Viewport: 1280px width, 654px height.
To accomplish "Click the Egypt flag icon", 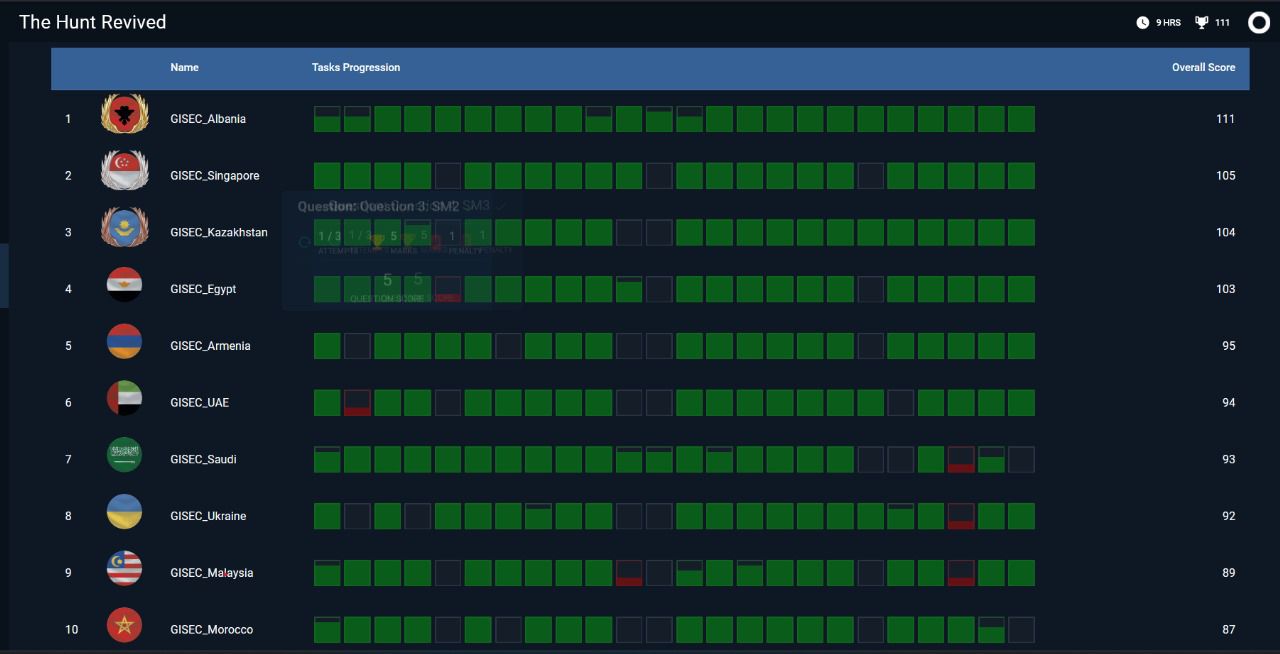I will 125,285.
